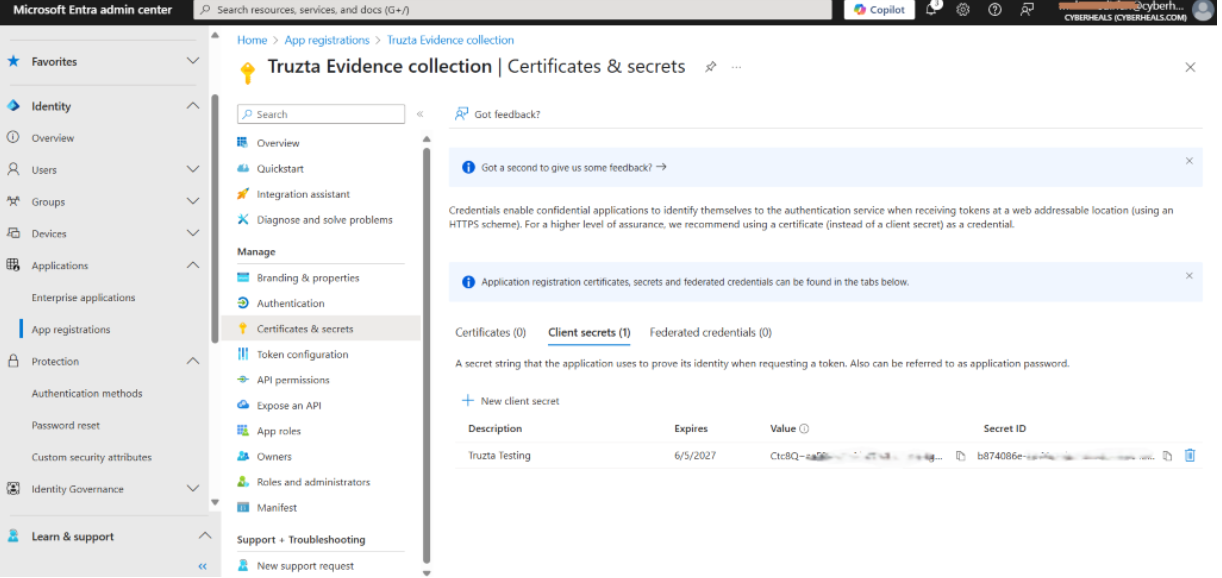
Task: Select Certificates & secrets in the menu
Action: [305, 329]
